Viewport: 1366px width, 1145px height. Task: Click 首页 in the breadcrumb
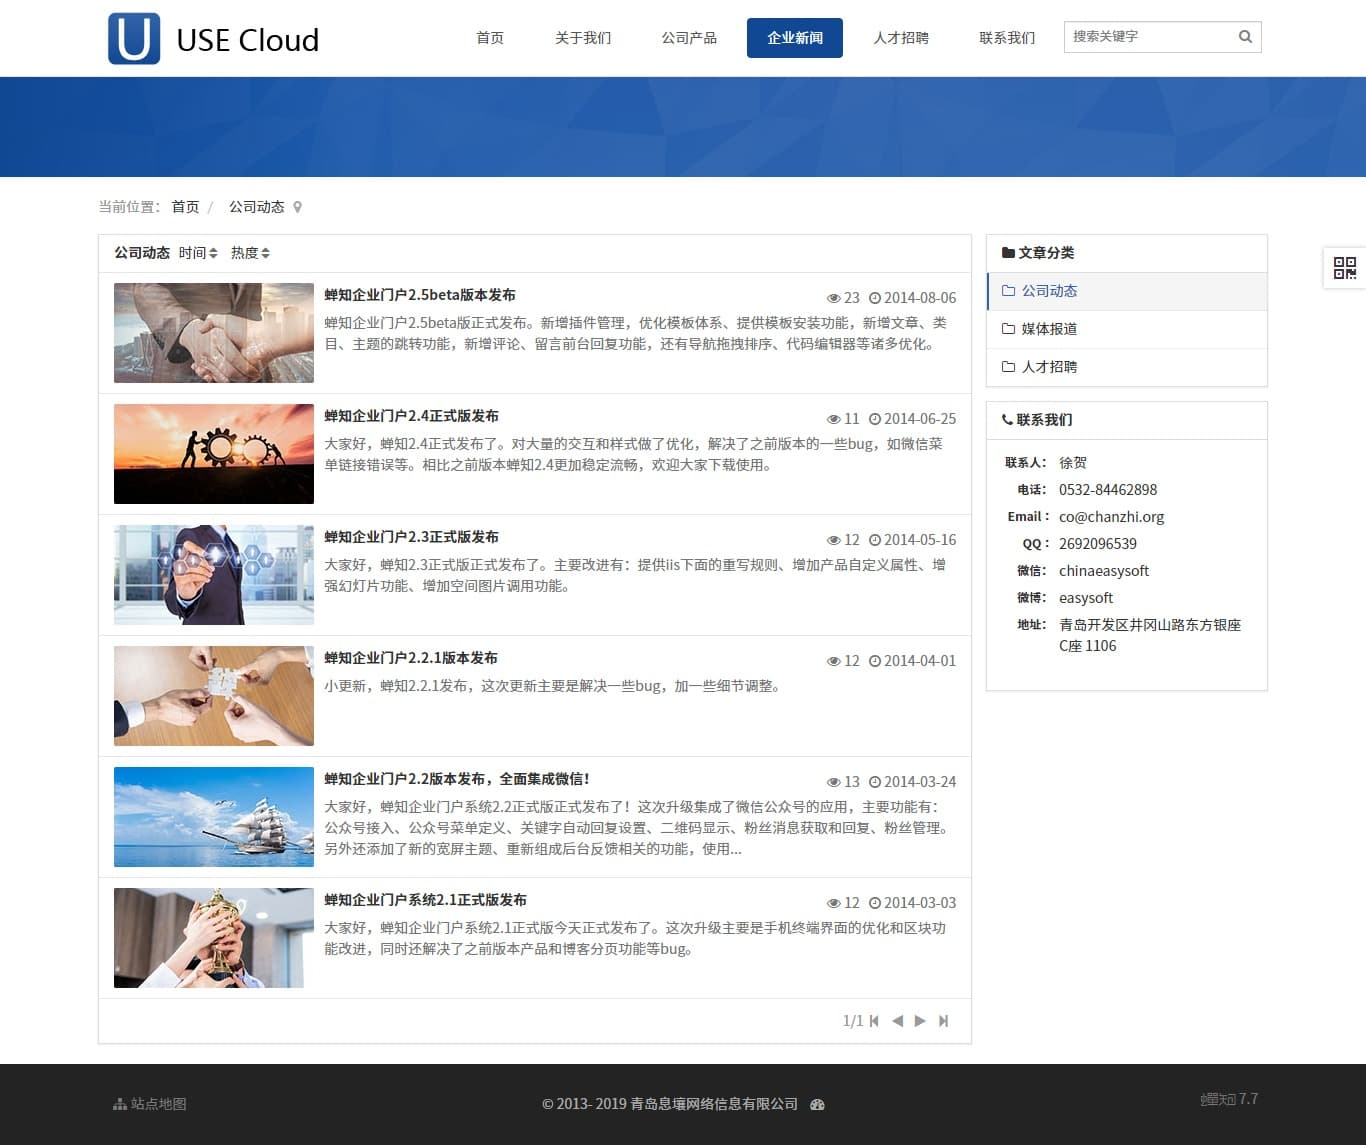coord(185,207)
